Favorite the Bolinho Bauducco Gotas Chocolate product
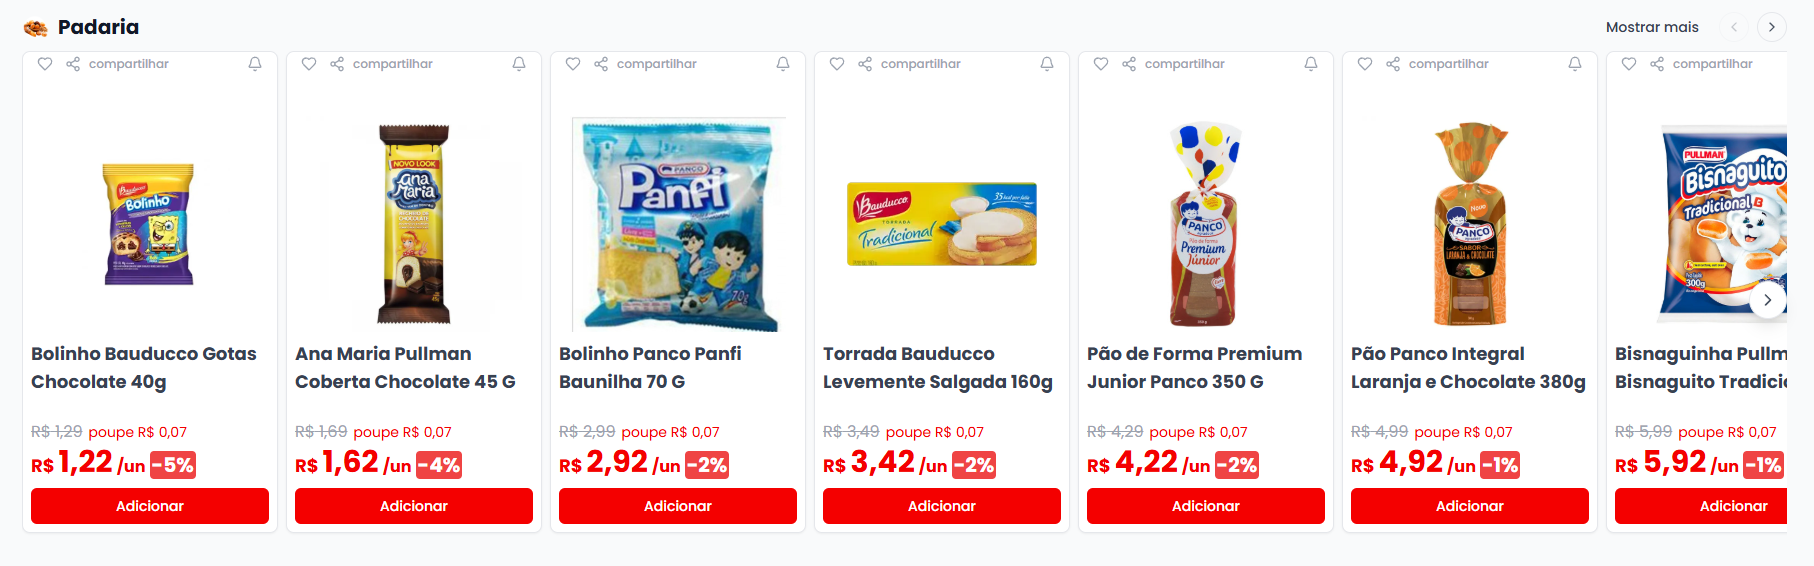1814x566 pixels. [45, 64]
